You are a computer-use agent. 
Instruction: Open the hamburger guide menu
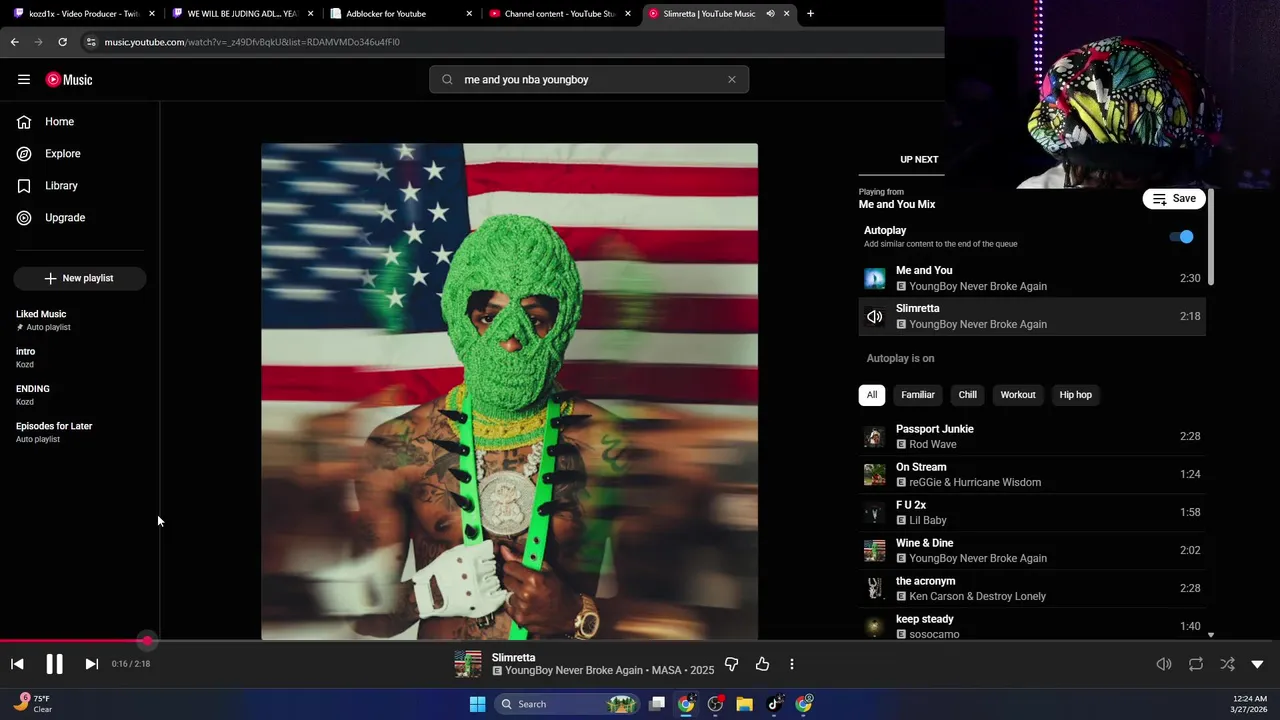[x=24, y=79]
